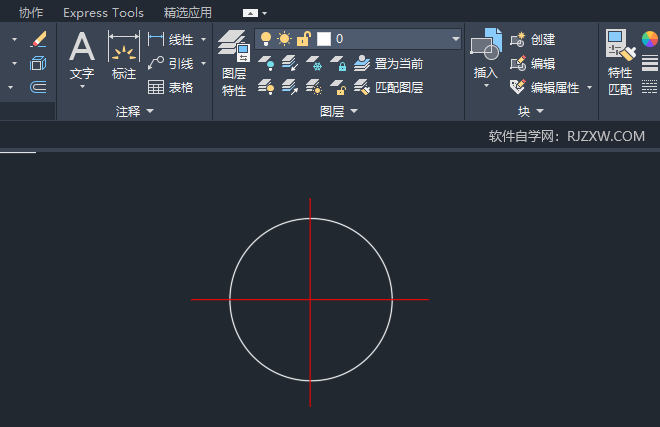Click the 置为当前 label

click(399, 64)
